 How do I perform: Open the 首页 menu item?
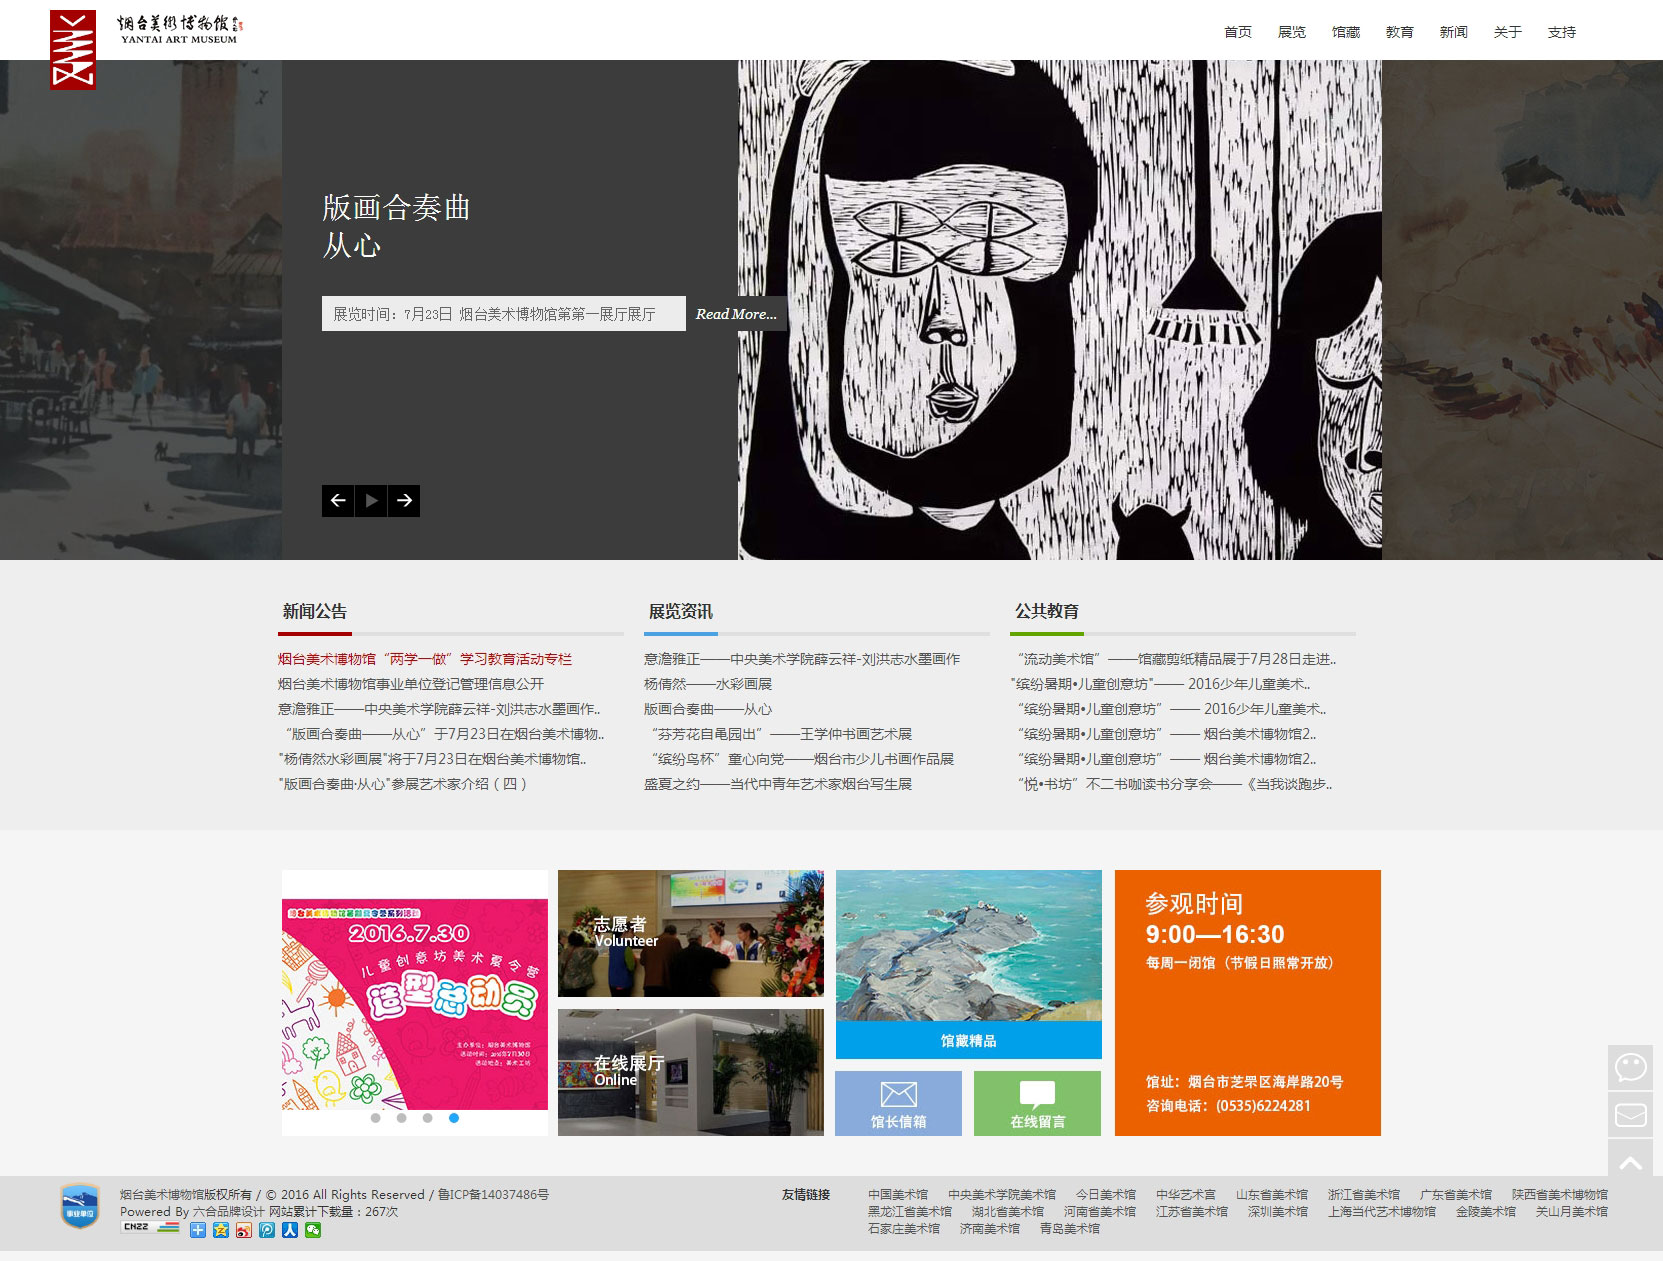point(1238,32)
